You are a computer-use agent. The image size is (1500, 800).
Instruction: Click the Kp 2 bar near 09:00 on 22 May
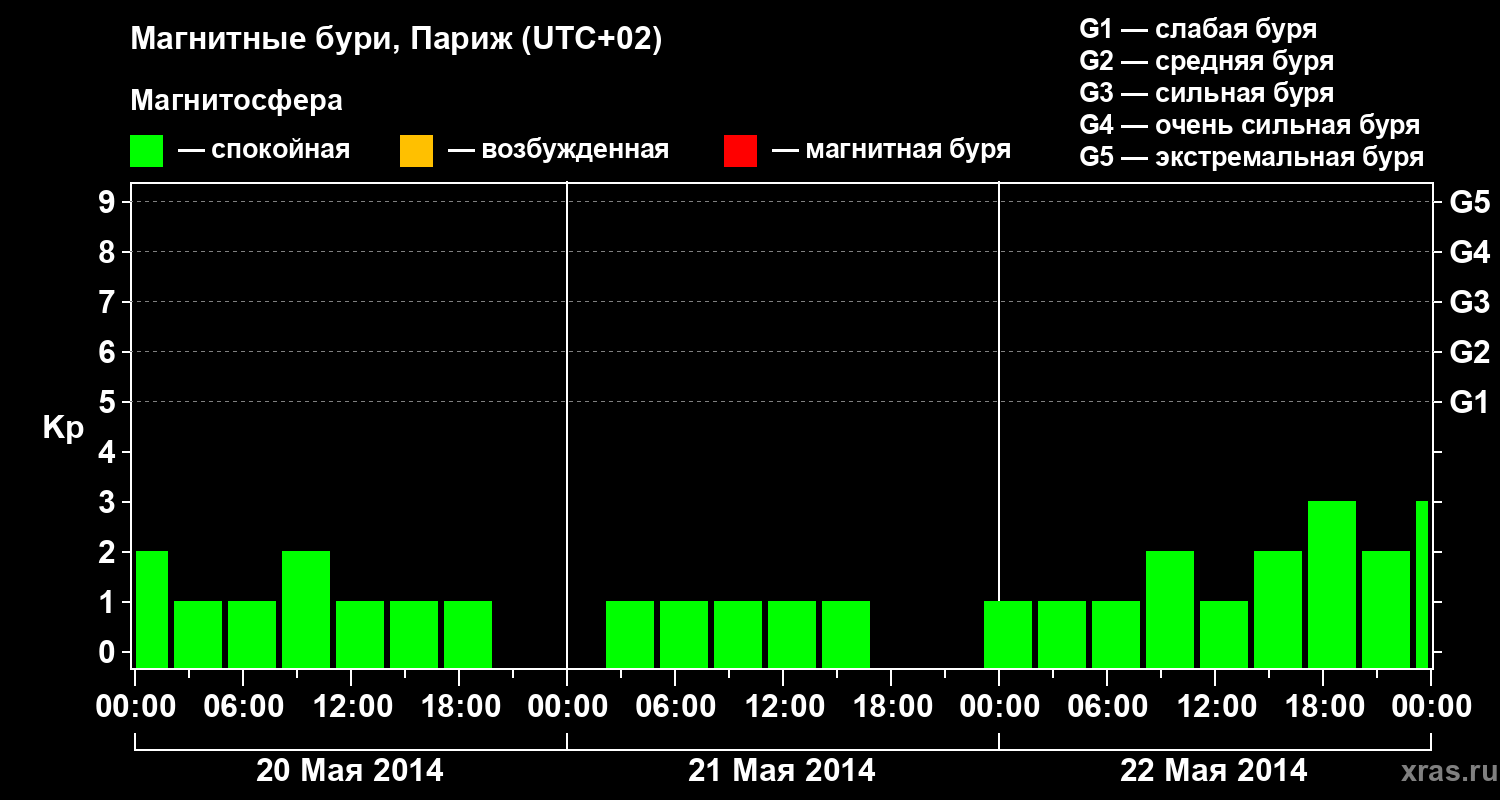pos(1170,609)
